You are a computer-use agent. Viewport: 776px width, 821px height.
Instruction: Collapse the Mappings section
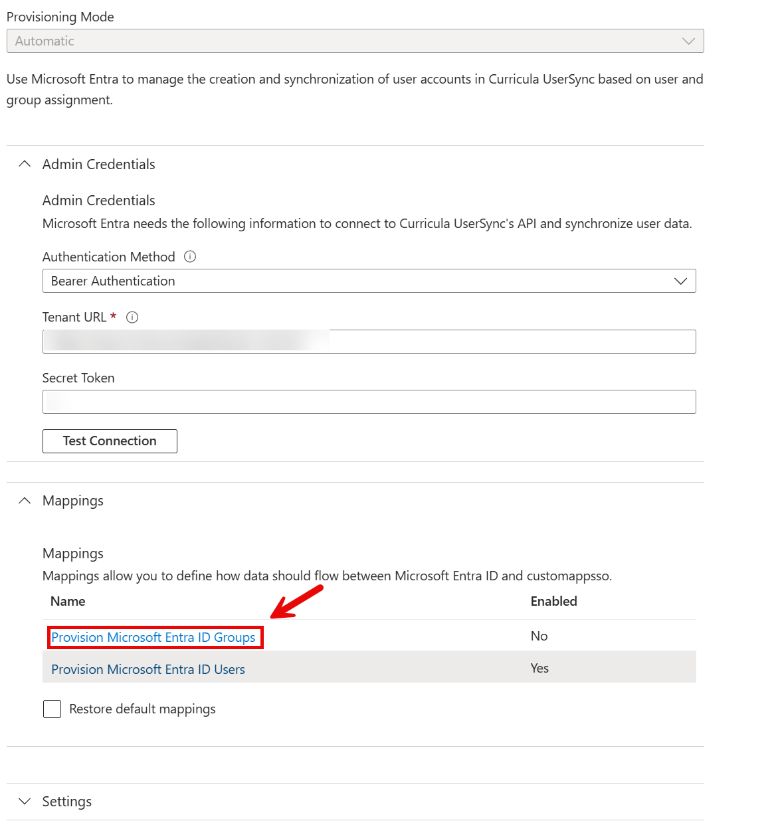24,500
